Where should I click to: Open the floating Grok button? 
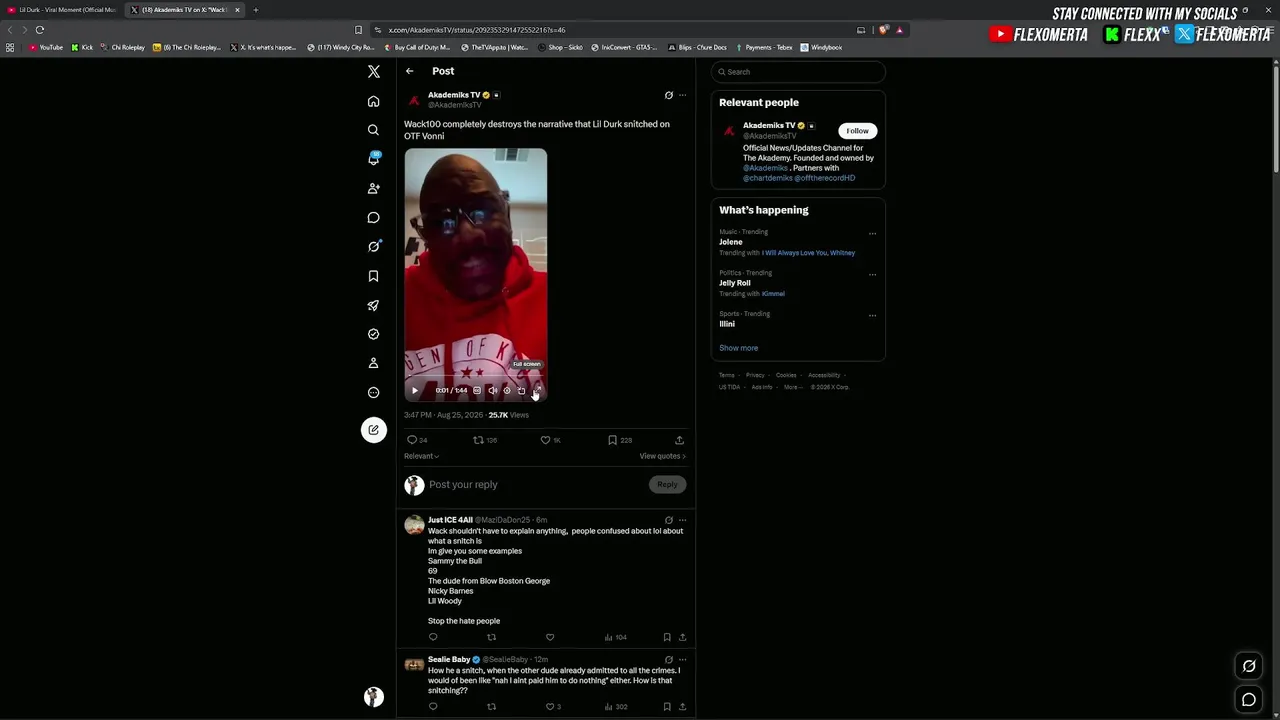pyautogui.click(x=1249, y=666)
